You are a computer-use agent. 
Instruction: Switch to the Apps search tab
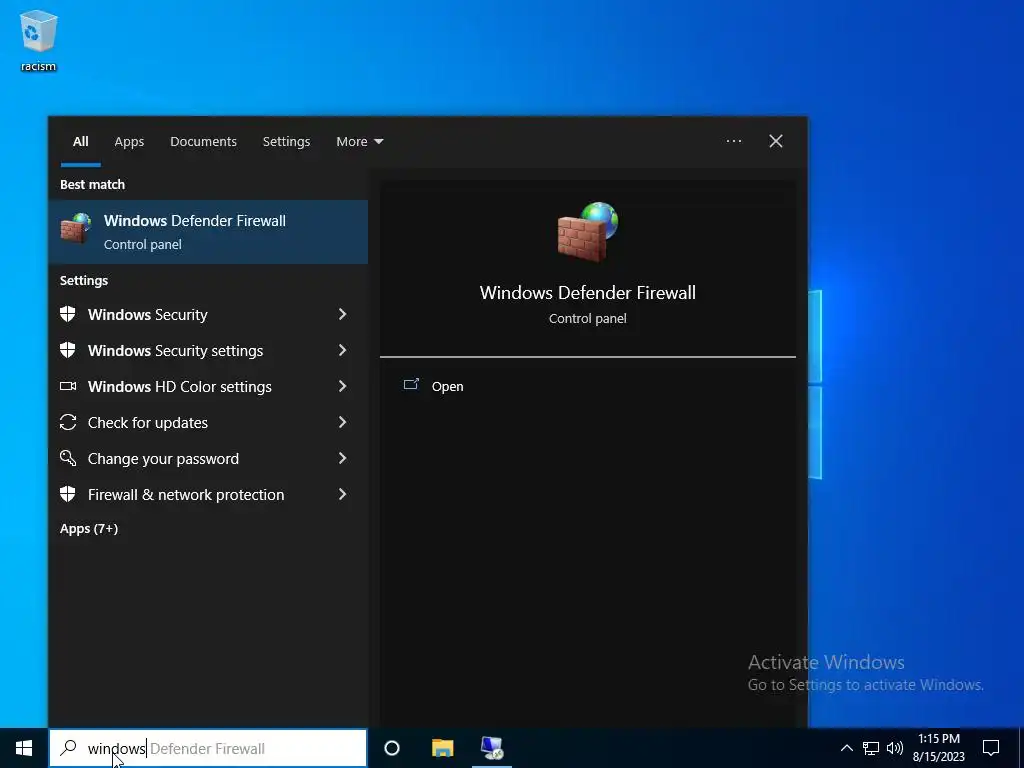coord(129,142)
